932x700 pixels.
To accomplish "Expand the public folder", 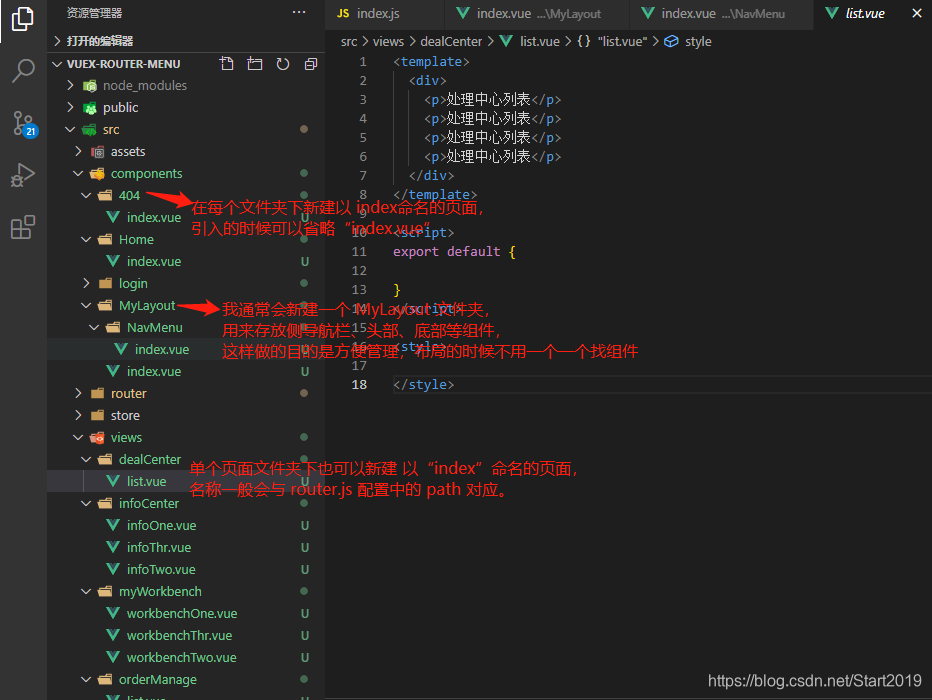I will (186, 108).
